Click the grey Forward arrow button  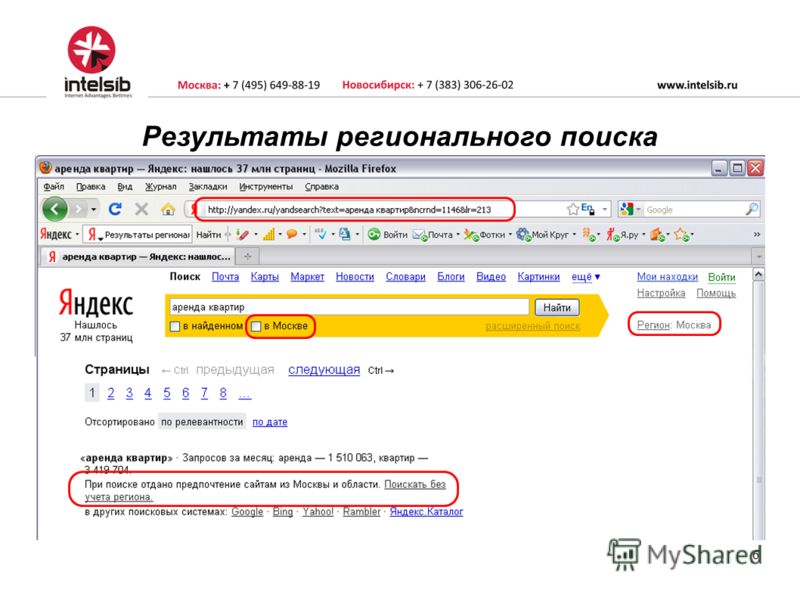78,209
